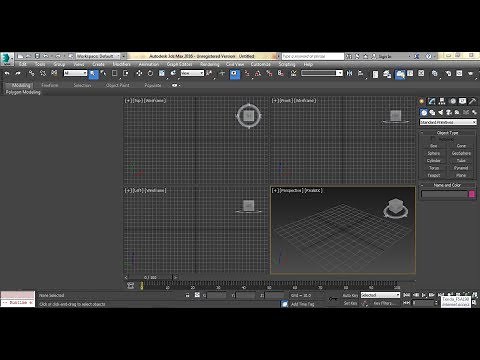The height and width of the screenshot is (360, 480).
Task: Choose the Rectangular Selection Region tool
Action: tap(115, 73)
